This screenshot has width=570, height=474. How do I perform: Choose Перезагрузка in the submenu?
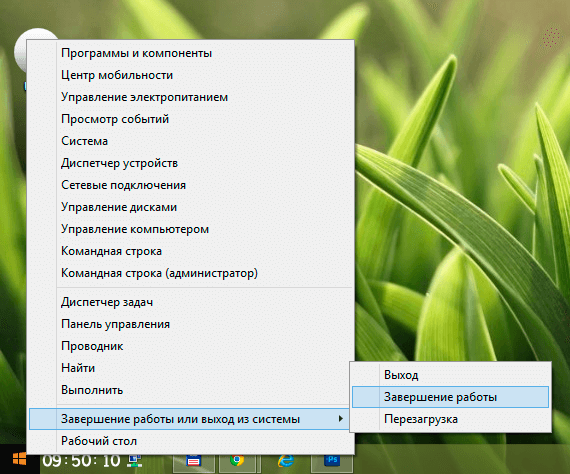(x=450, y=419)
